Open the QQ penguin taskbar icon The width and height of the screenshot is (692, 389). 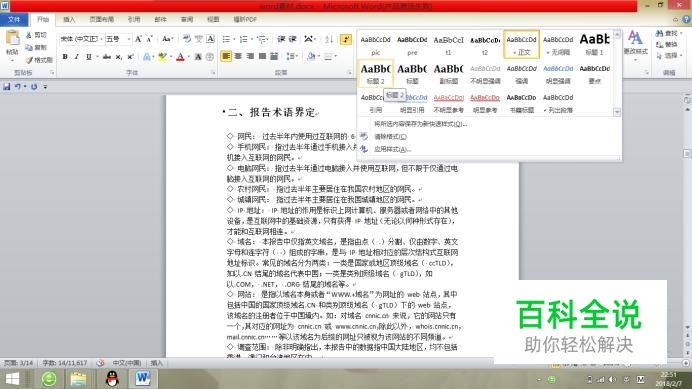113,379
